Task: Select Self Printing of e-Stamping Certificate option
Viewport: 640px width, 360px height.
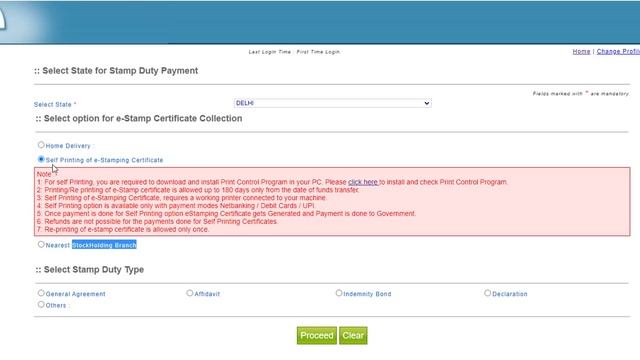Action: (41, 159)
